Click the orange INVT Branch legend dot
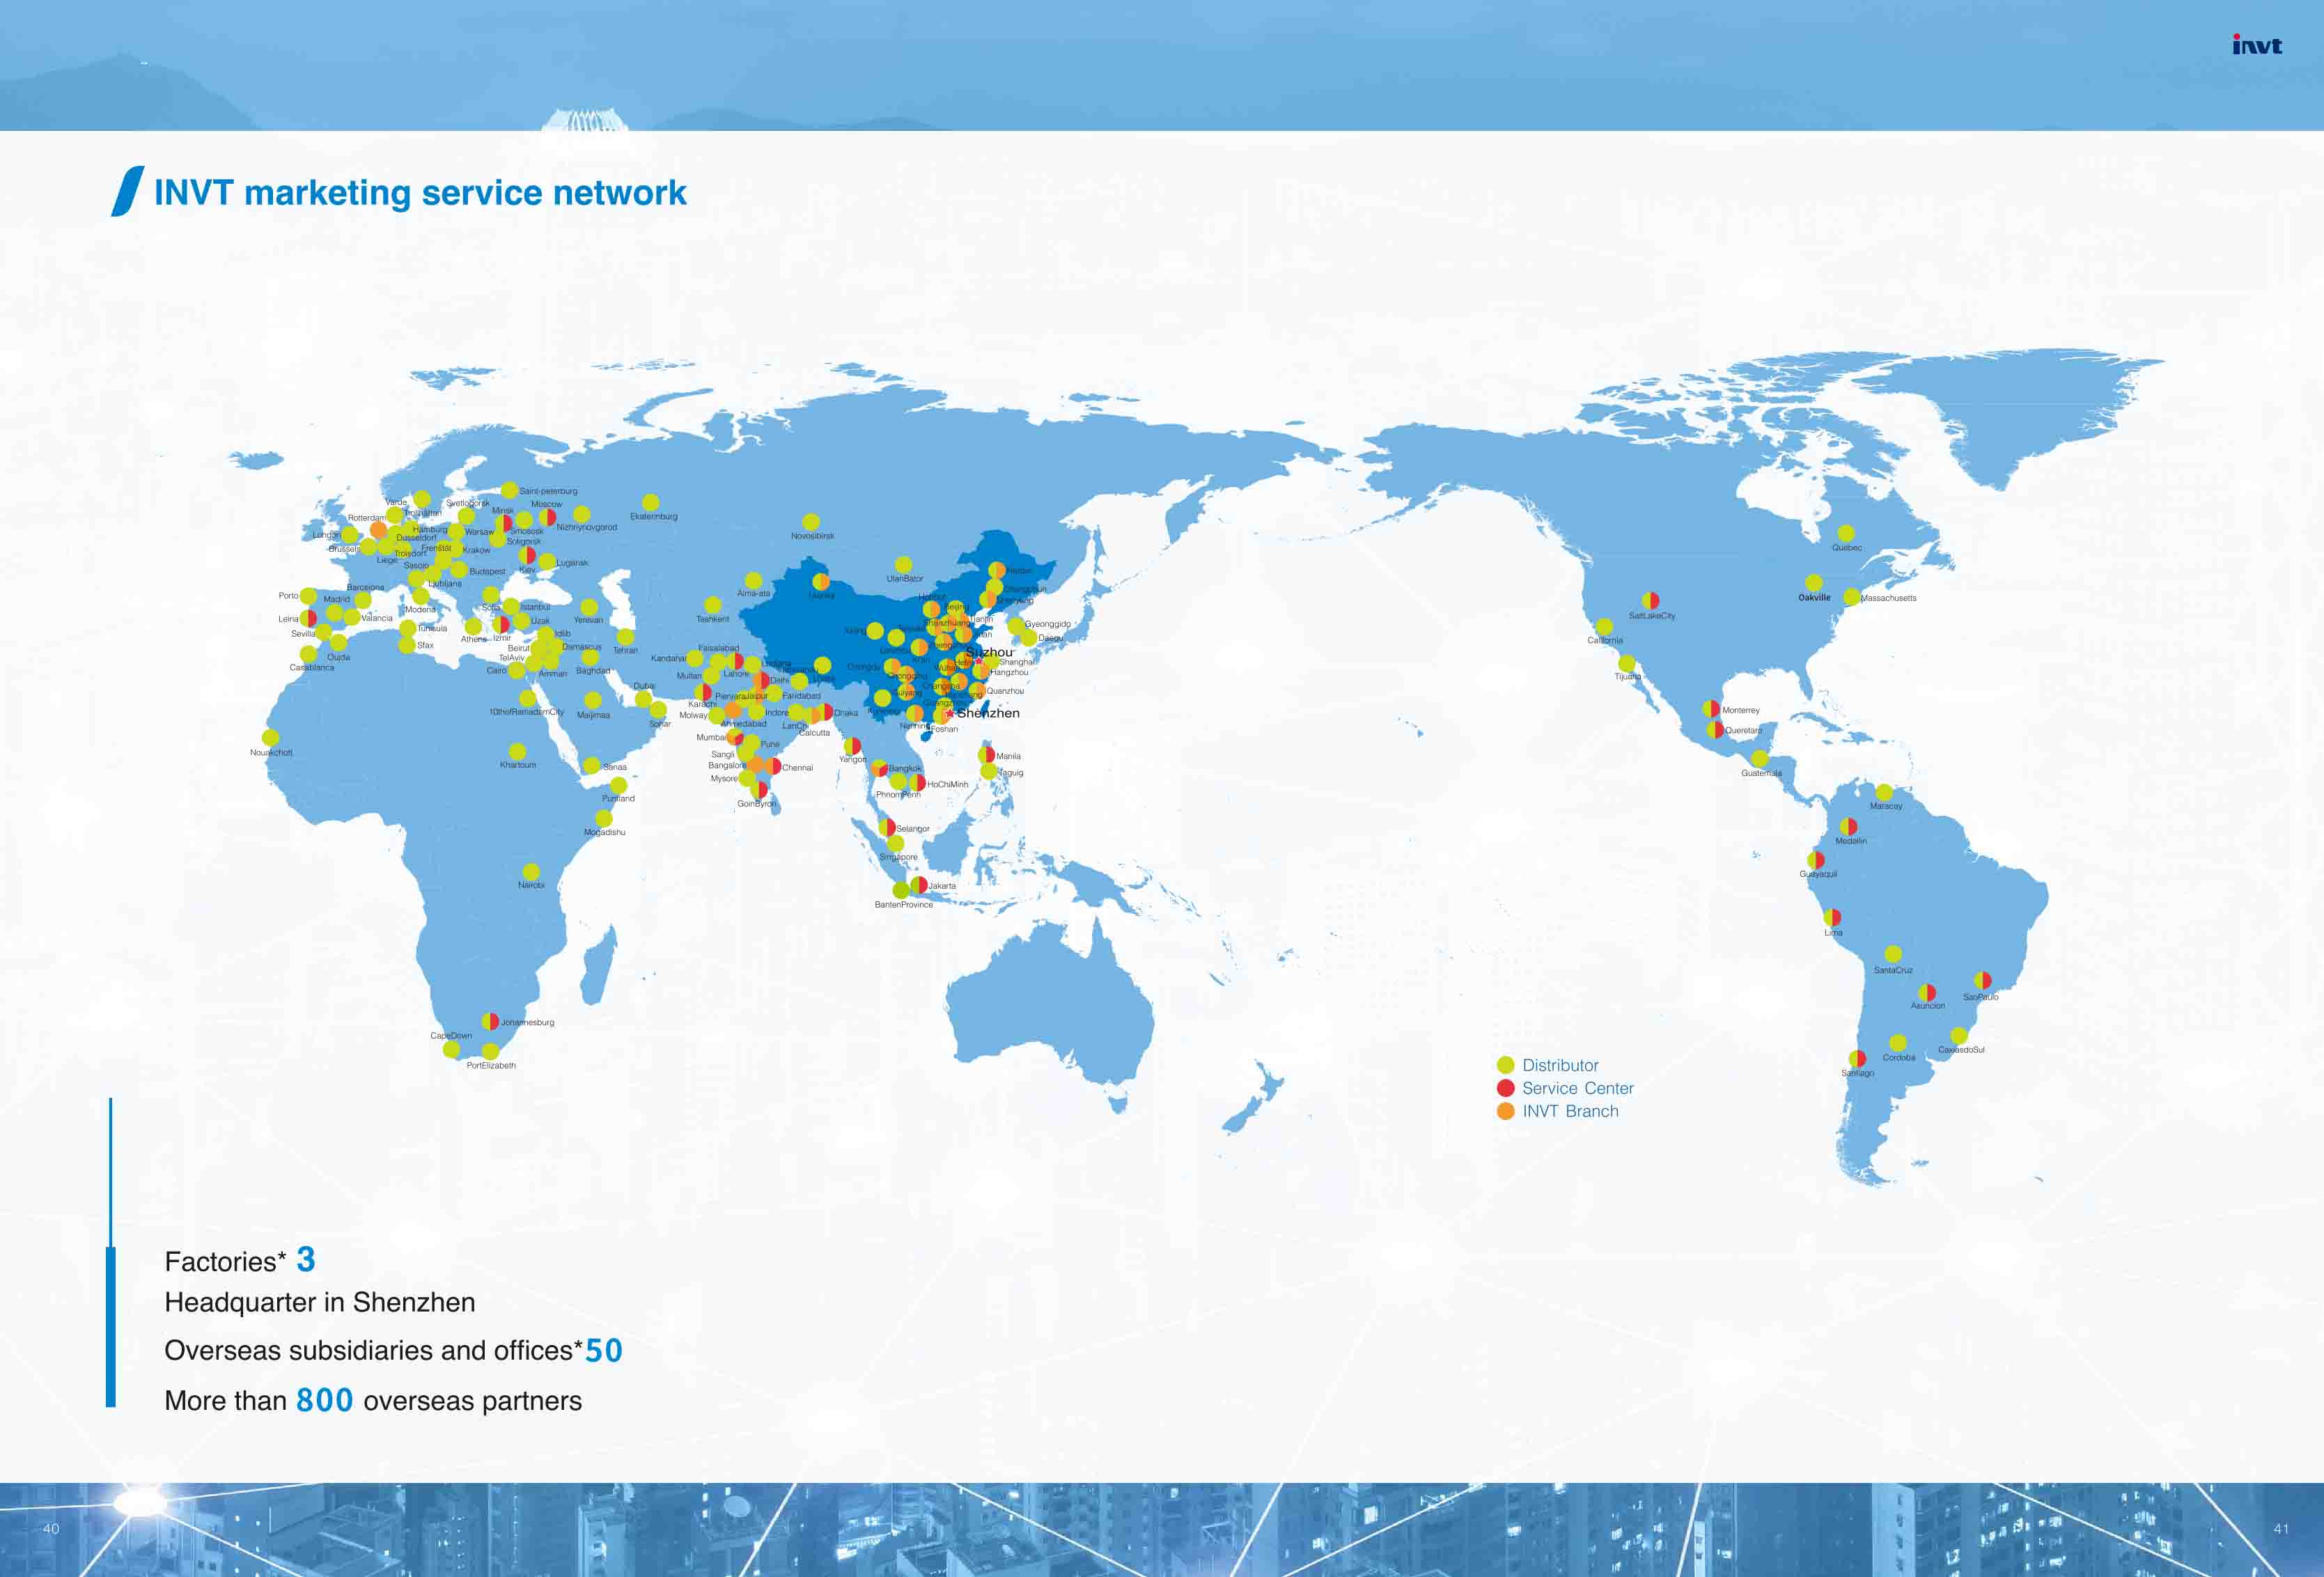 pos(1505,1111)
